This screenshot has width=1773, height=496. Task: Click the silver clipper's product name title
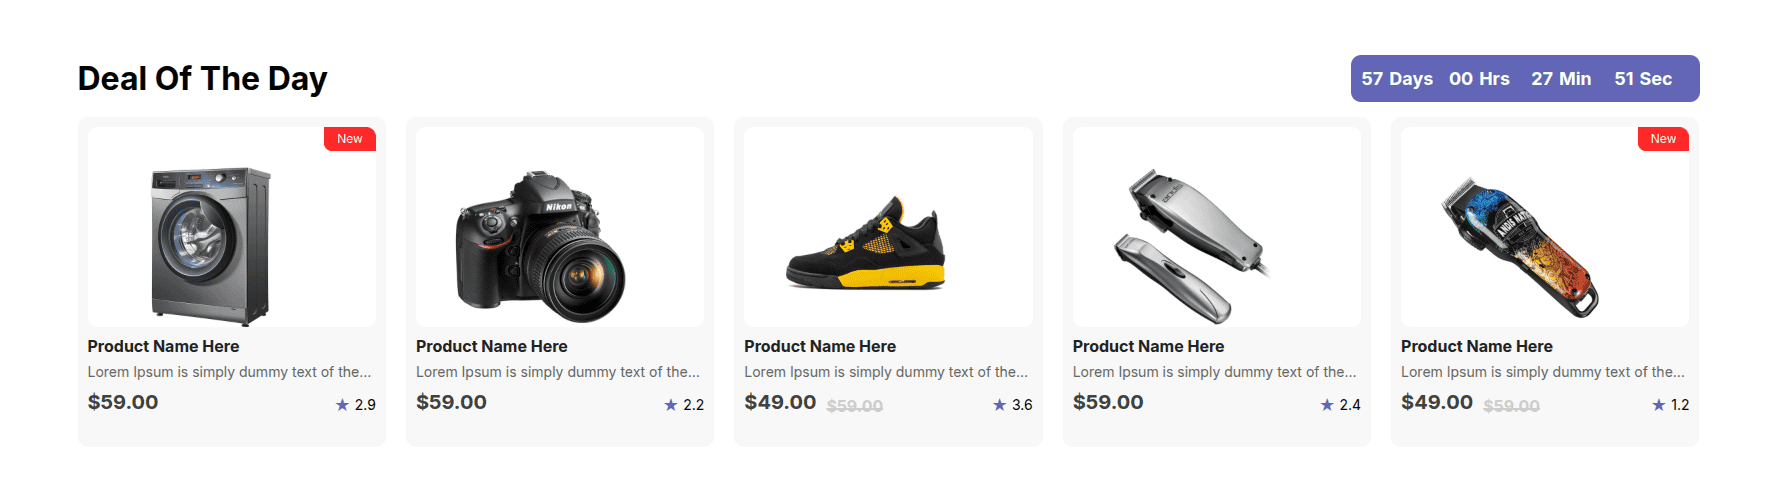[x=1148, y=346]
